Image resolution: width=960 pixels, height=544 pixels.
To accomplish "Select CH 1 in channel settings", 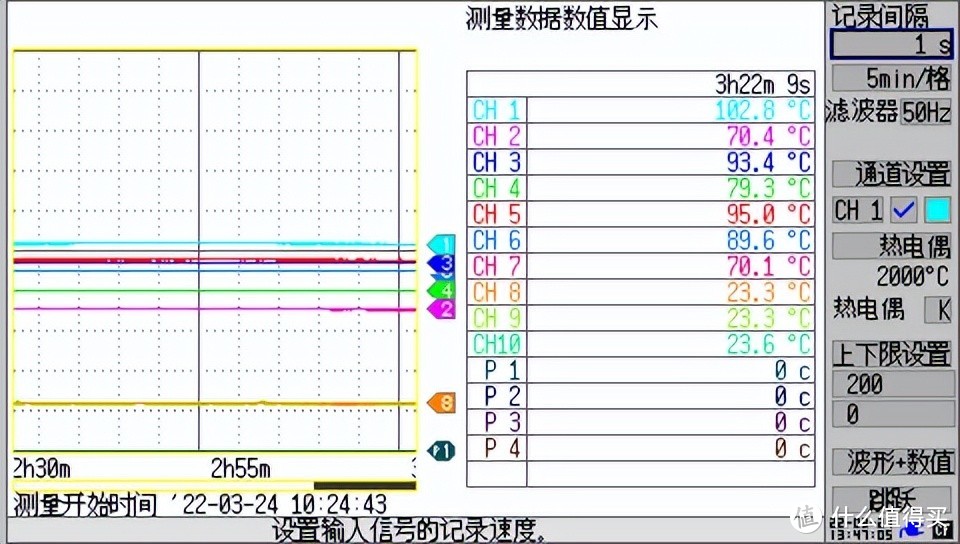I will tap(858, 211).
